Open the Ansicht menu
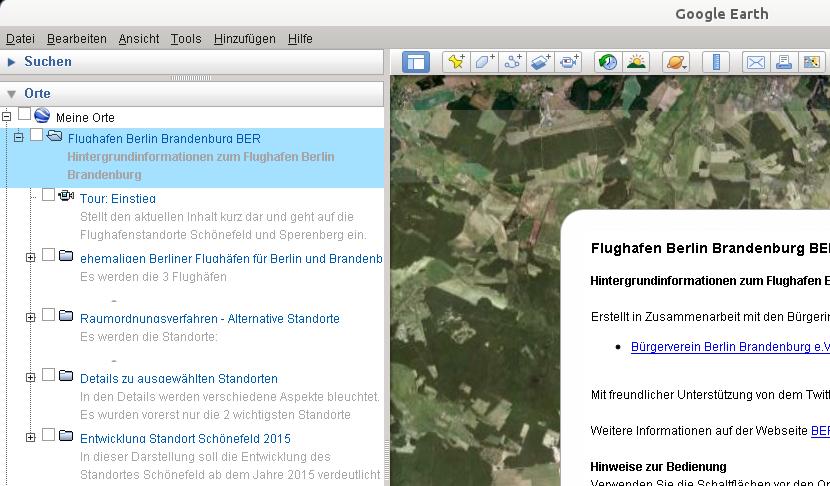 click(139, 39)
